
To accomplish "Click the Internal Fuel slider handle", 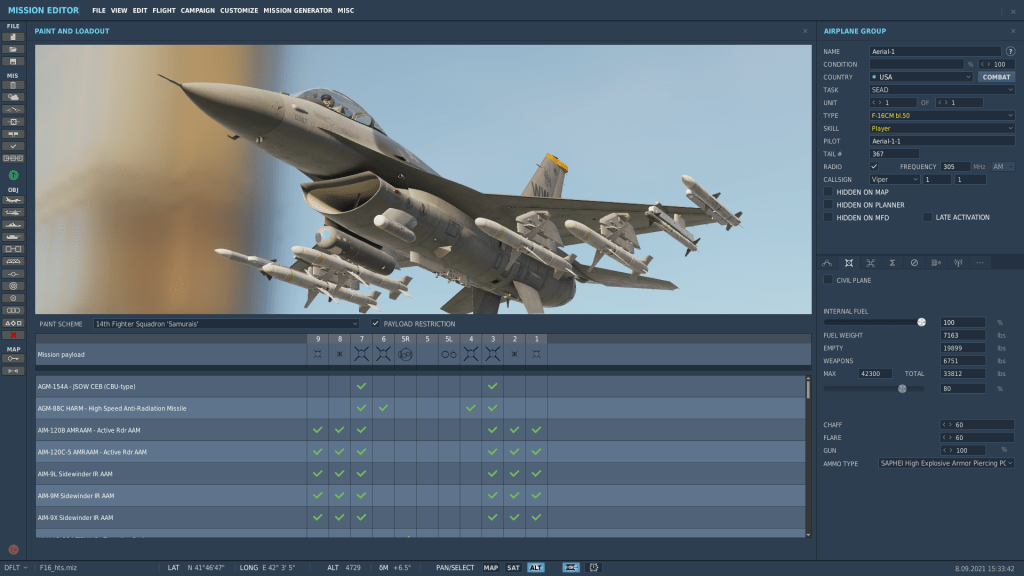I will (x=921, y=322).
